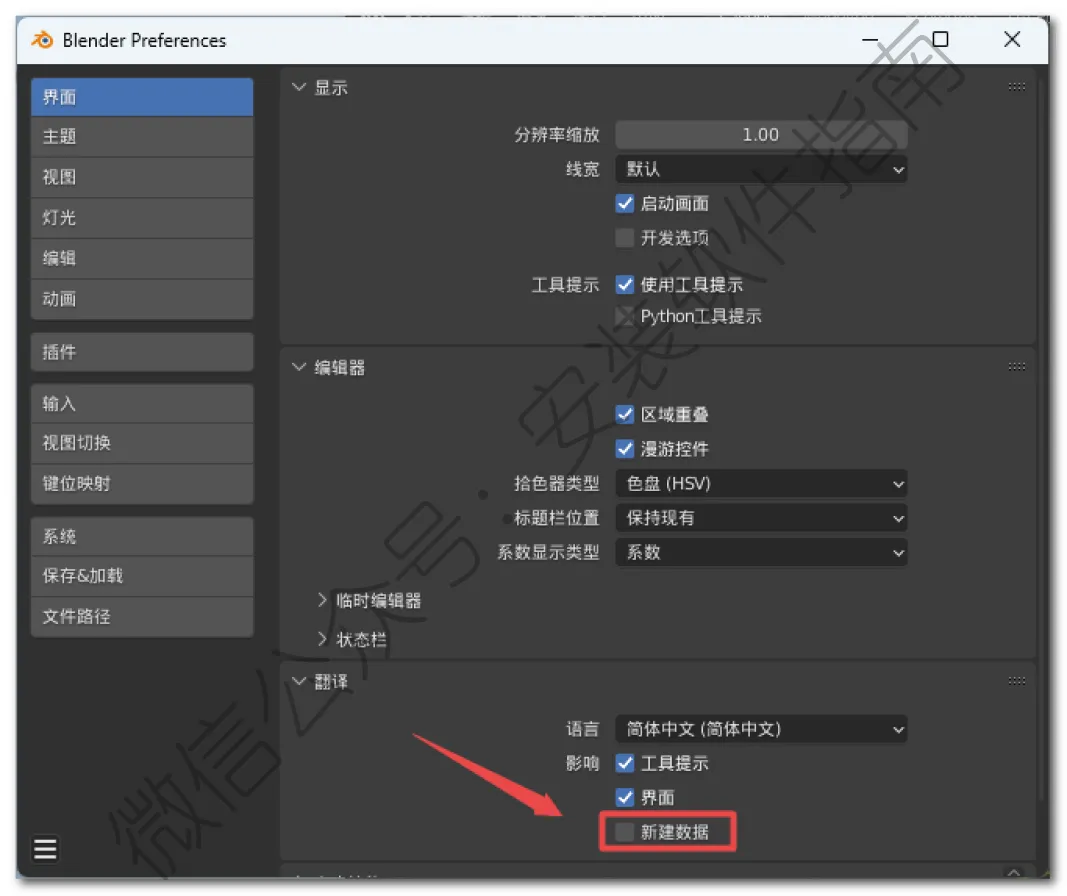Toggle 使用工具提示 checkbox
The width and height of the screenshot is (1067, 896).
(x=625, y=284)
